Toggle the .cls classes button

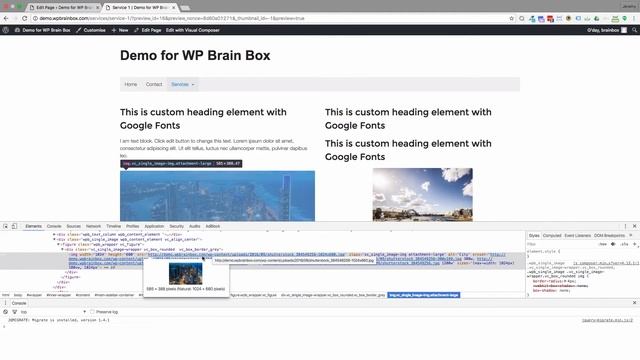tap(624, 244)
